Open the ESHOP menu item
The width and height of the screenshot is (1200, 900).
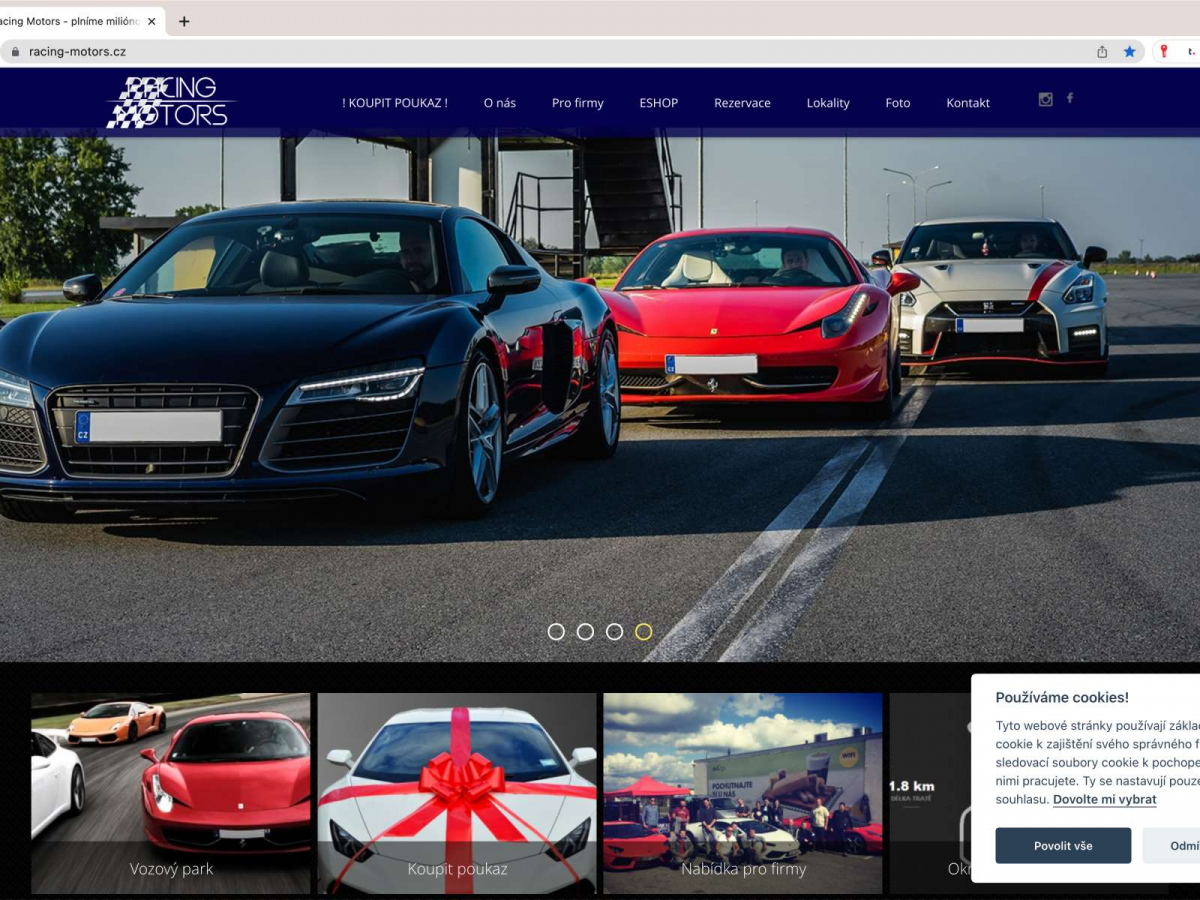[x=658, y=103]
